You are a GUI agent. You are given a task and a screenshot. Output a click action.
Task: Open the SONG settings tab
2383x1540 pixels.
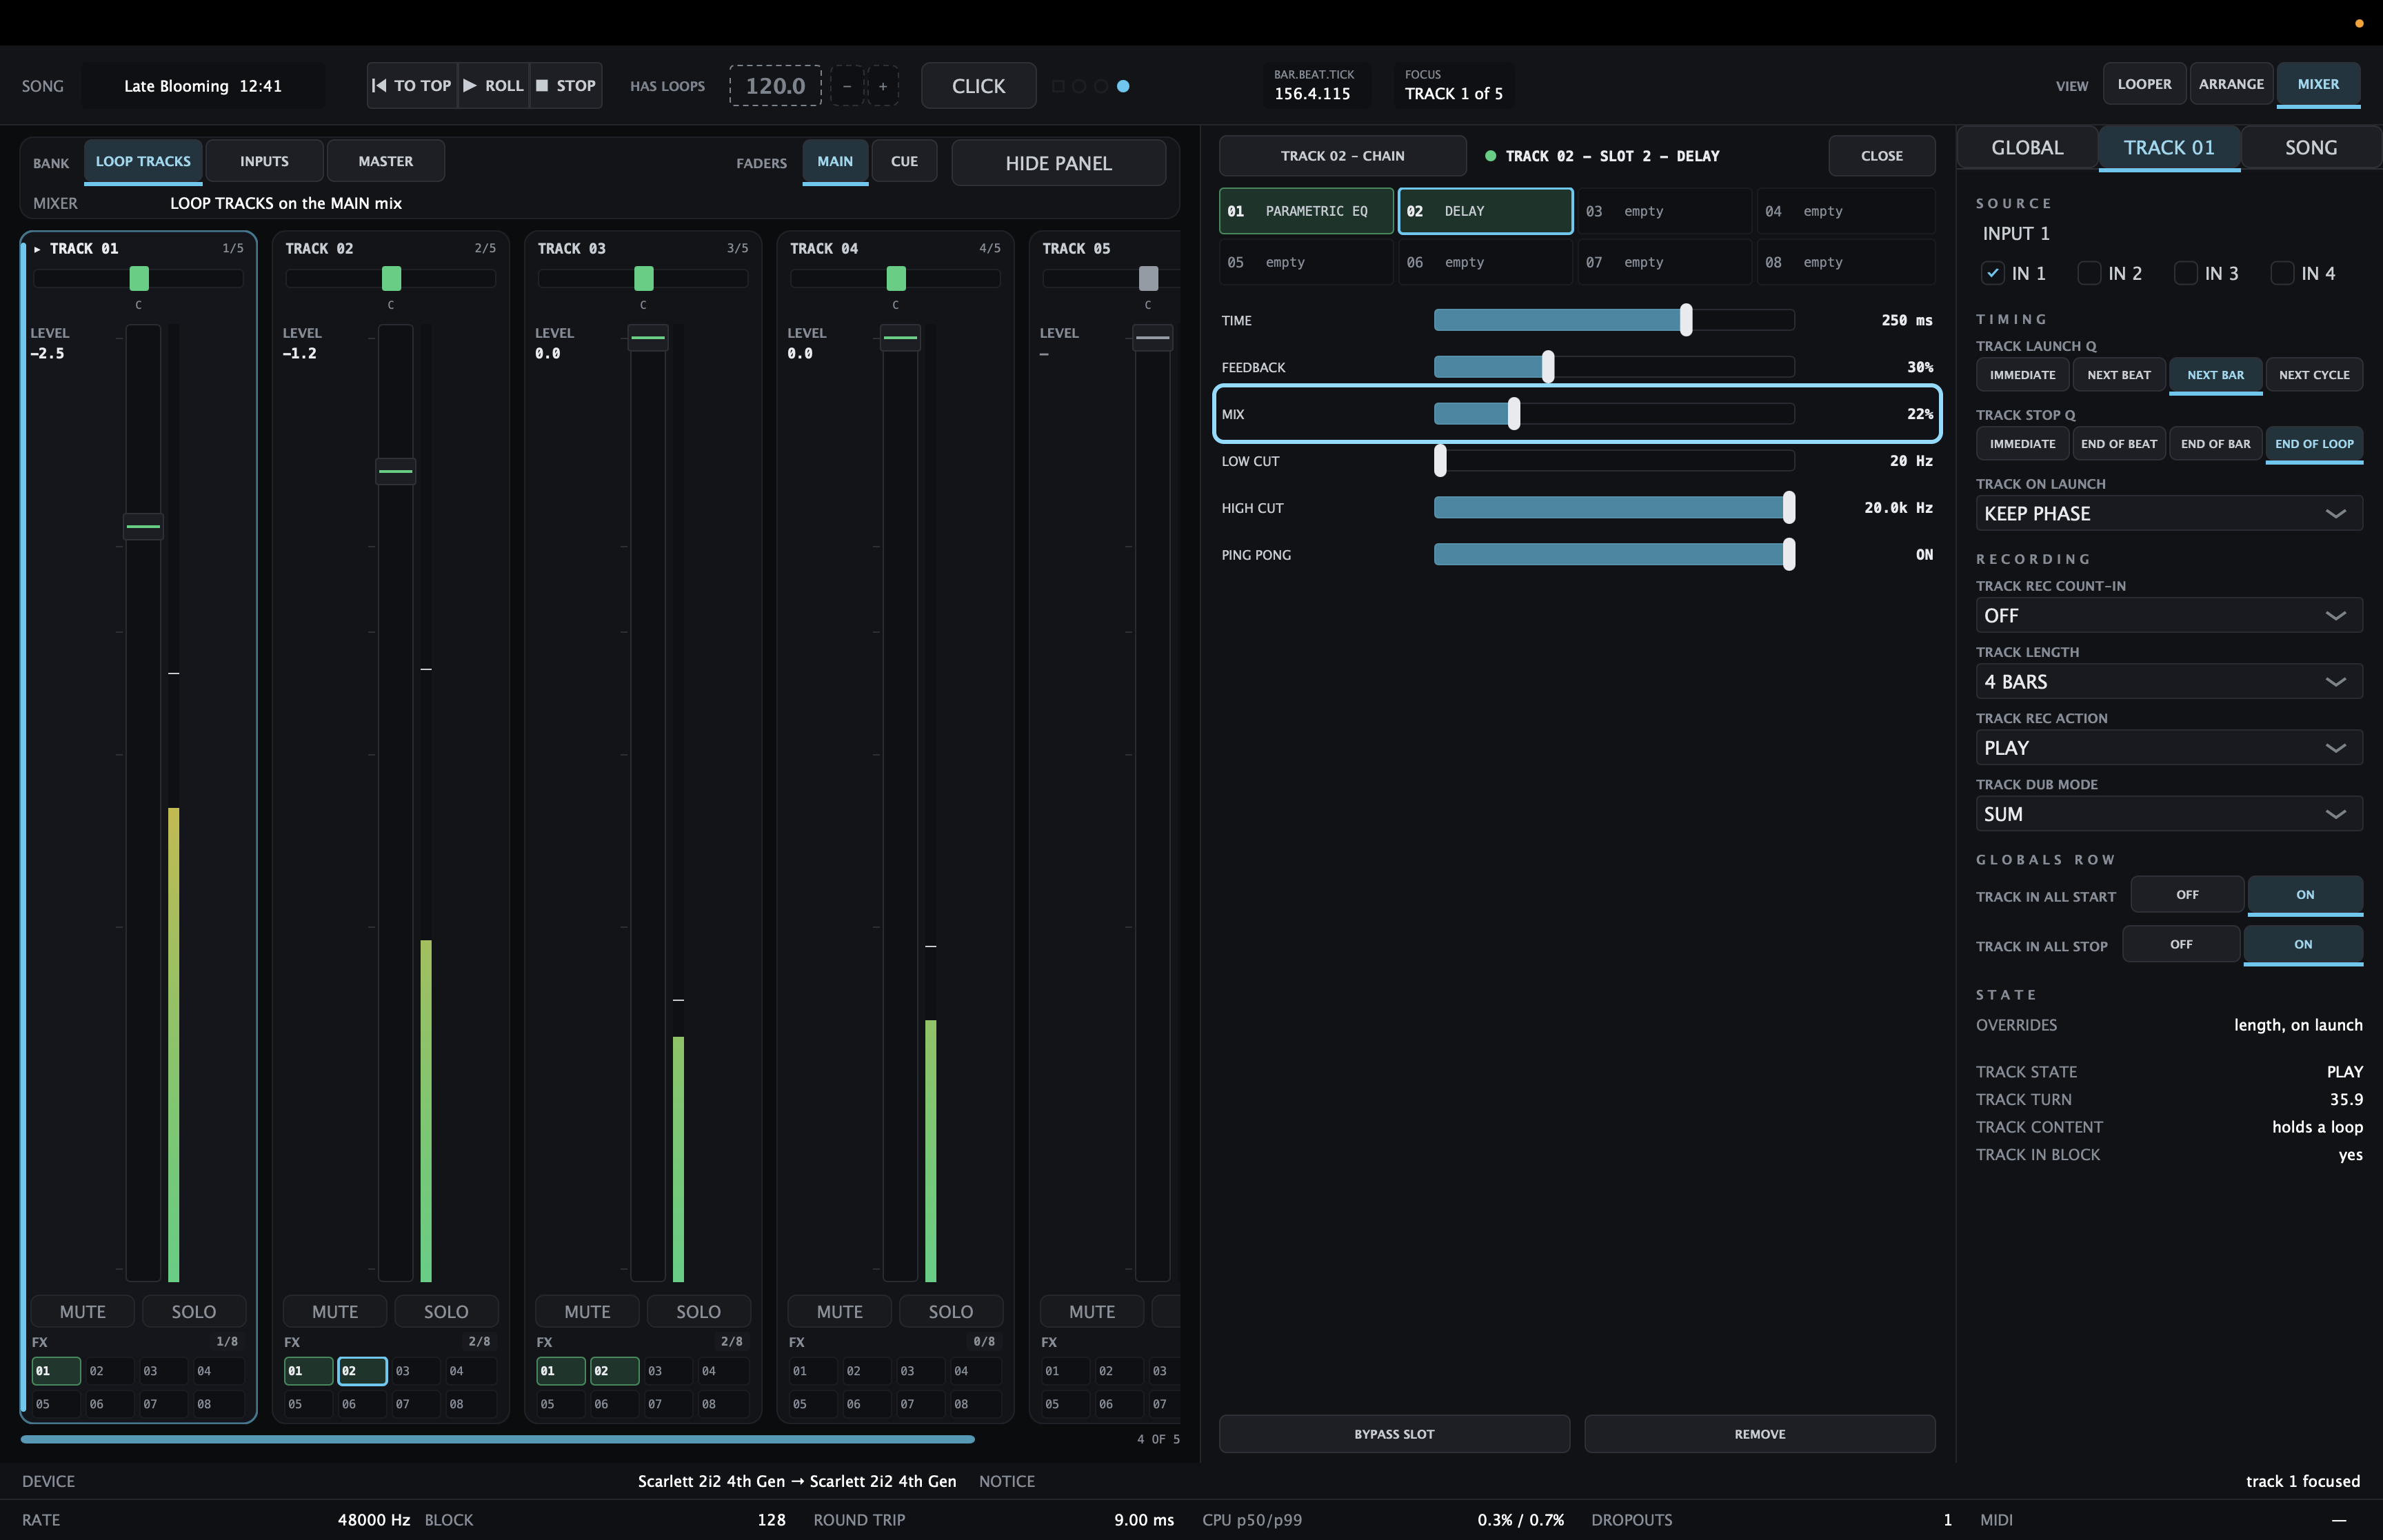2311,148
